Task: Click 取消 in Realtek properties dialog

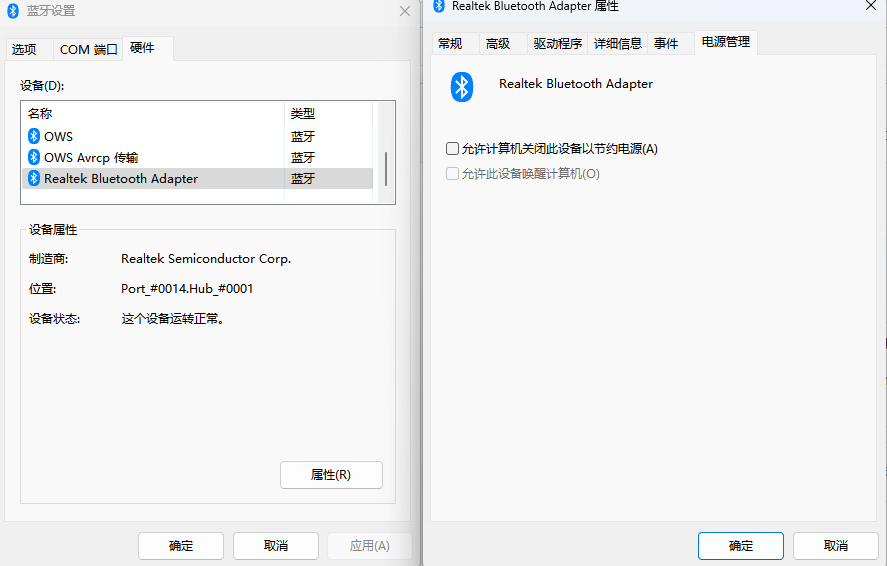Action: pos(835,546)
